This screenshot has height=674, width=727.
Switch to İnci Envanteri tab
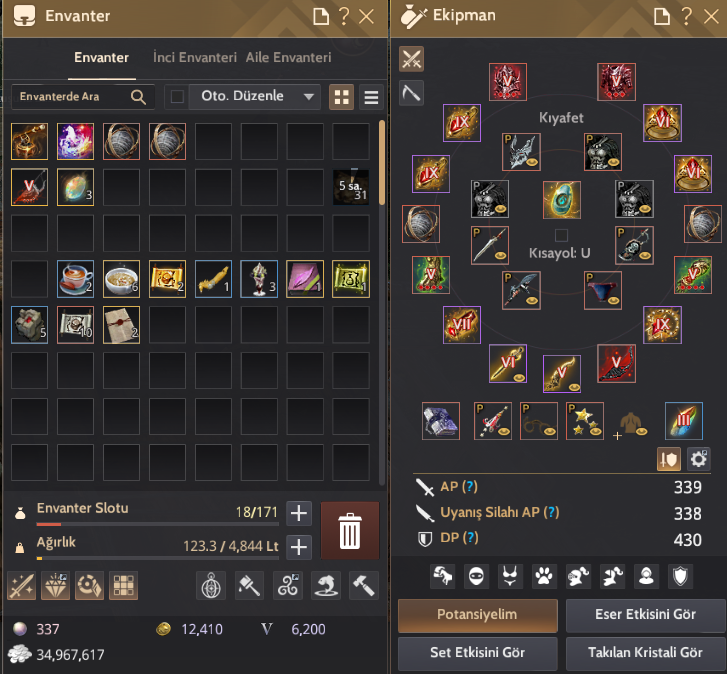pyautogui.click(x=195, y=57)
